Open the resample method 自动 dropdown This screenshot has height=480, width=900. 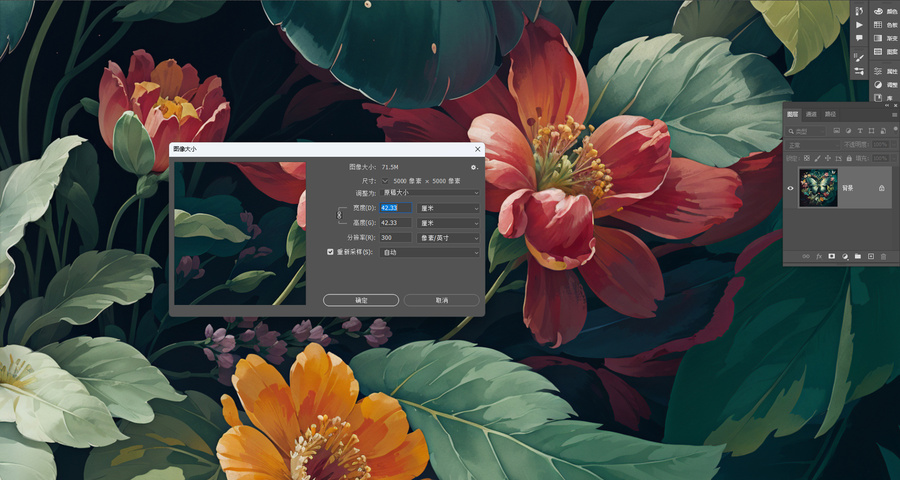click(x=429, y=253)
